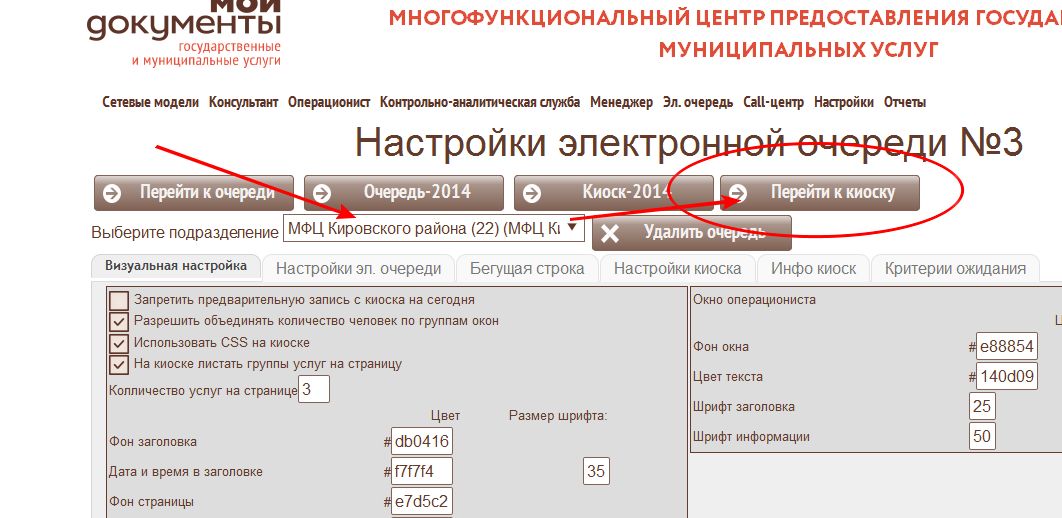Open the Выберите подразделение dropdown
Screen dimensions: 1062x518
pos(434,228)
